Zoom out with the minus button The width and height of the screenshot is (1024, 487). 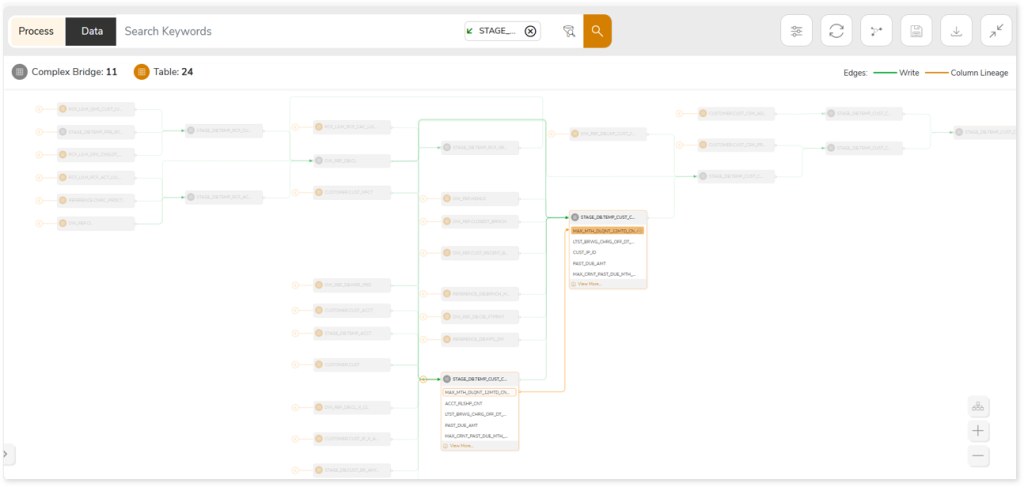tap(979, 456)
